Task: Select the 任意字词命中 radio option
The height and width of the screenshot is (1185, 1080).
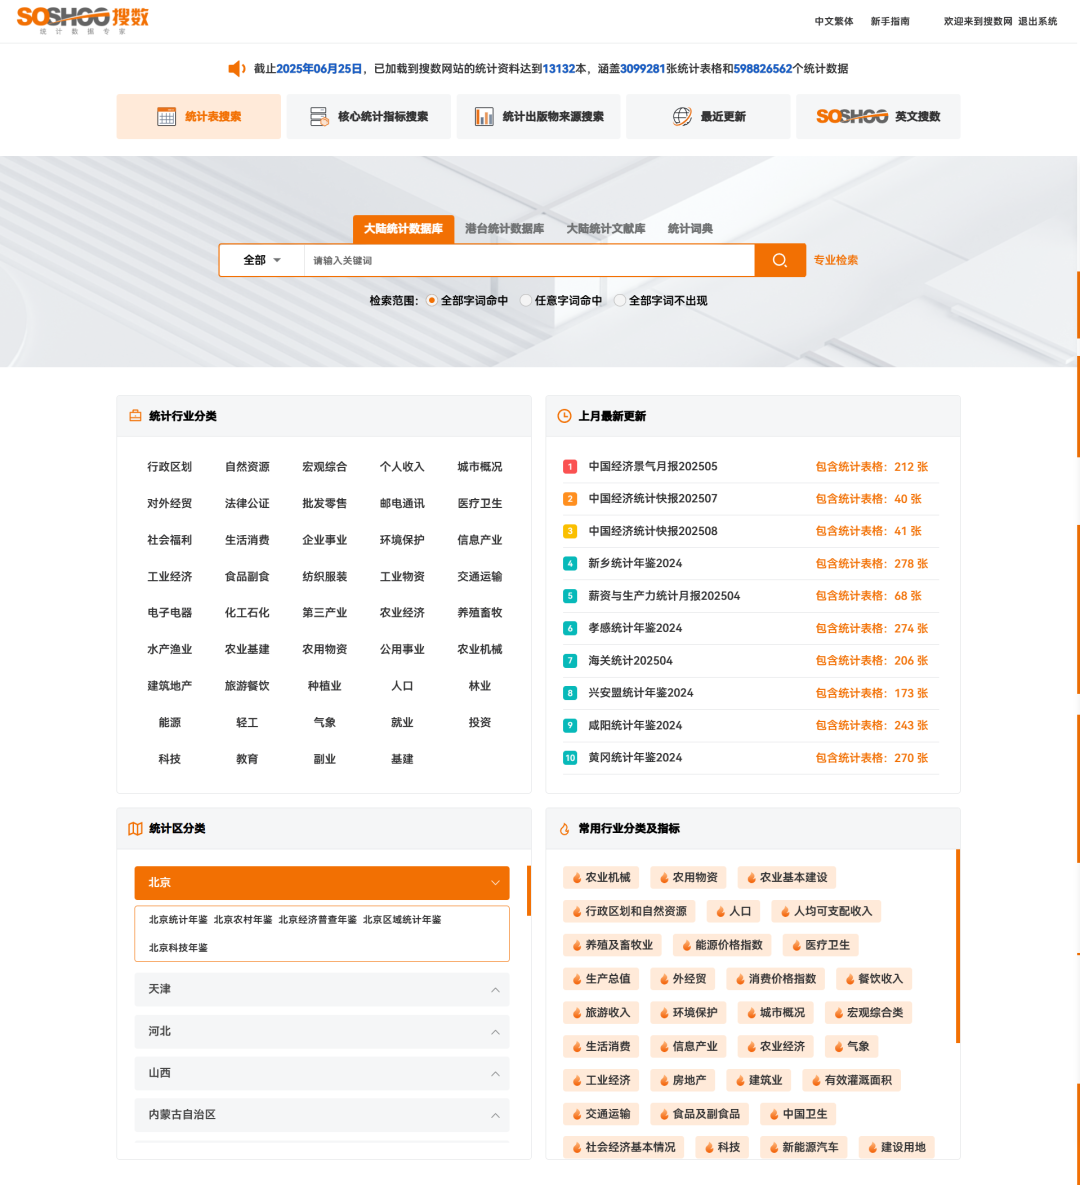Action: [x=526, y=300]
